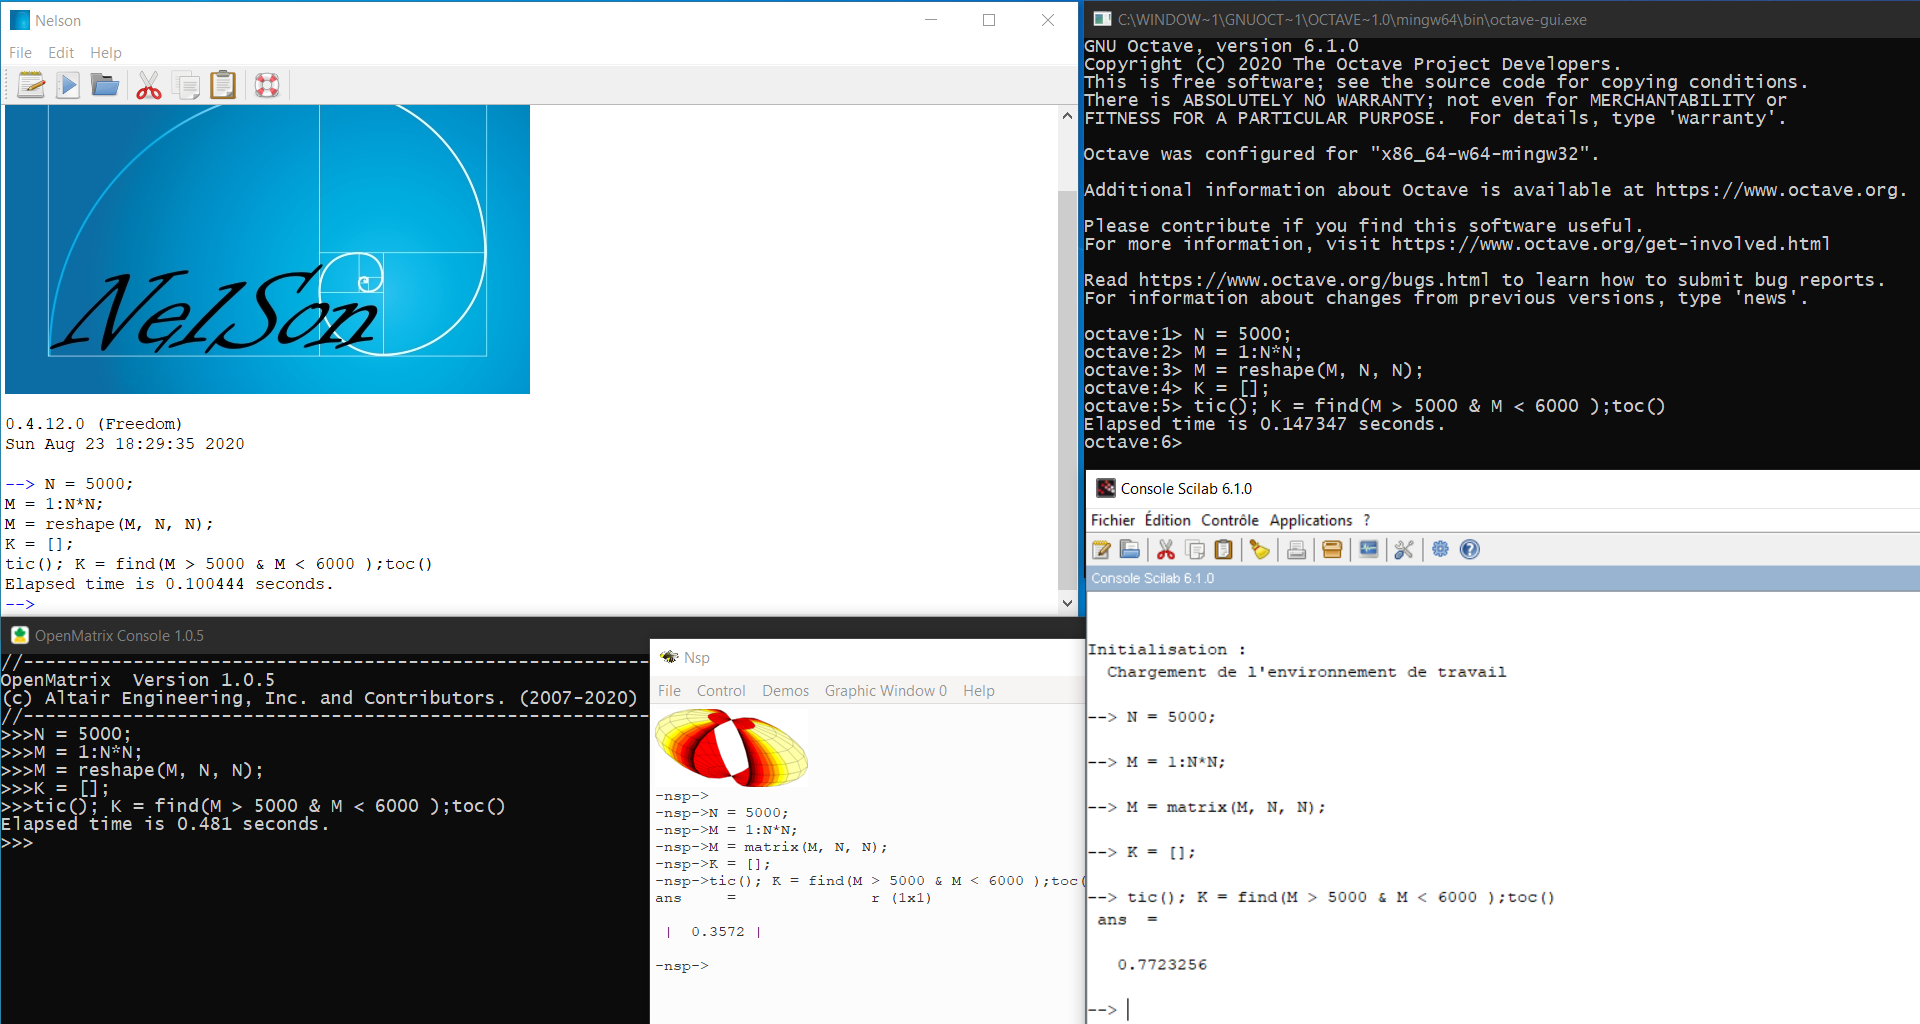Image resolution: width=1920 pixels, height=1024 pixels.
Task: Click the Scilab console title bar icon
Action: pos(1105,488)
